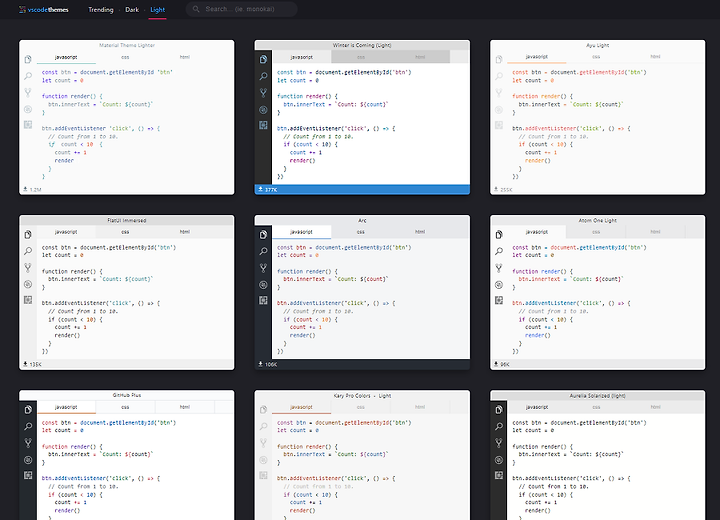Click the 377K count in blue status bar

click(268, 189)
